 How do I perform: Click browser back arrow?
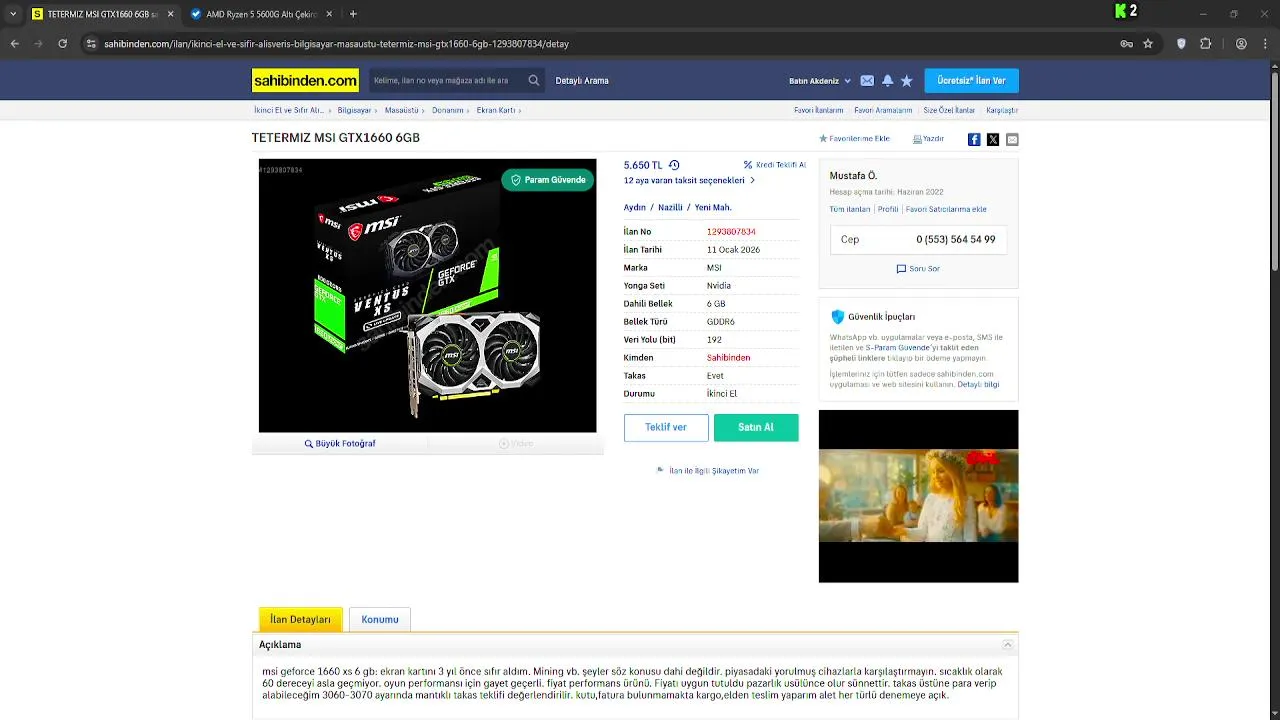[x=14, y=44]
